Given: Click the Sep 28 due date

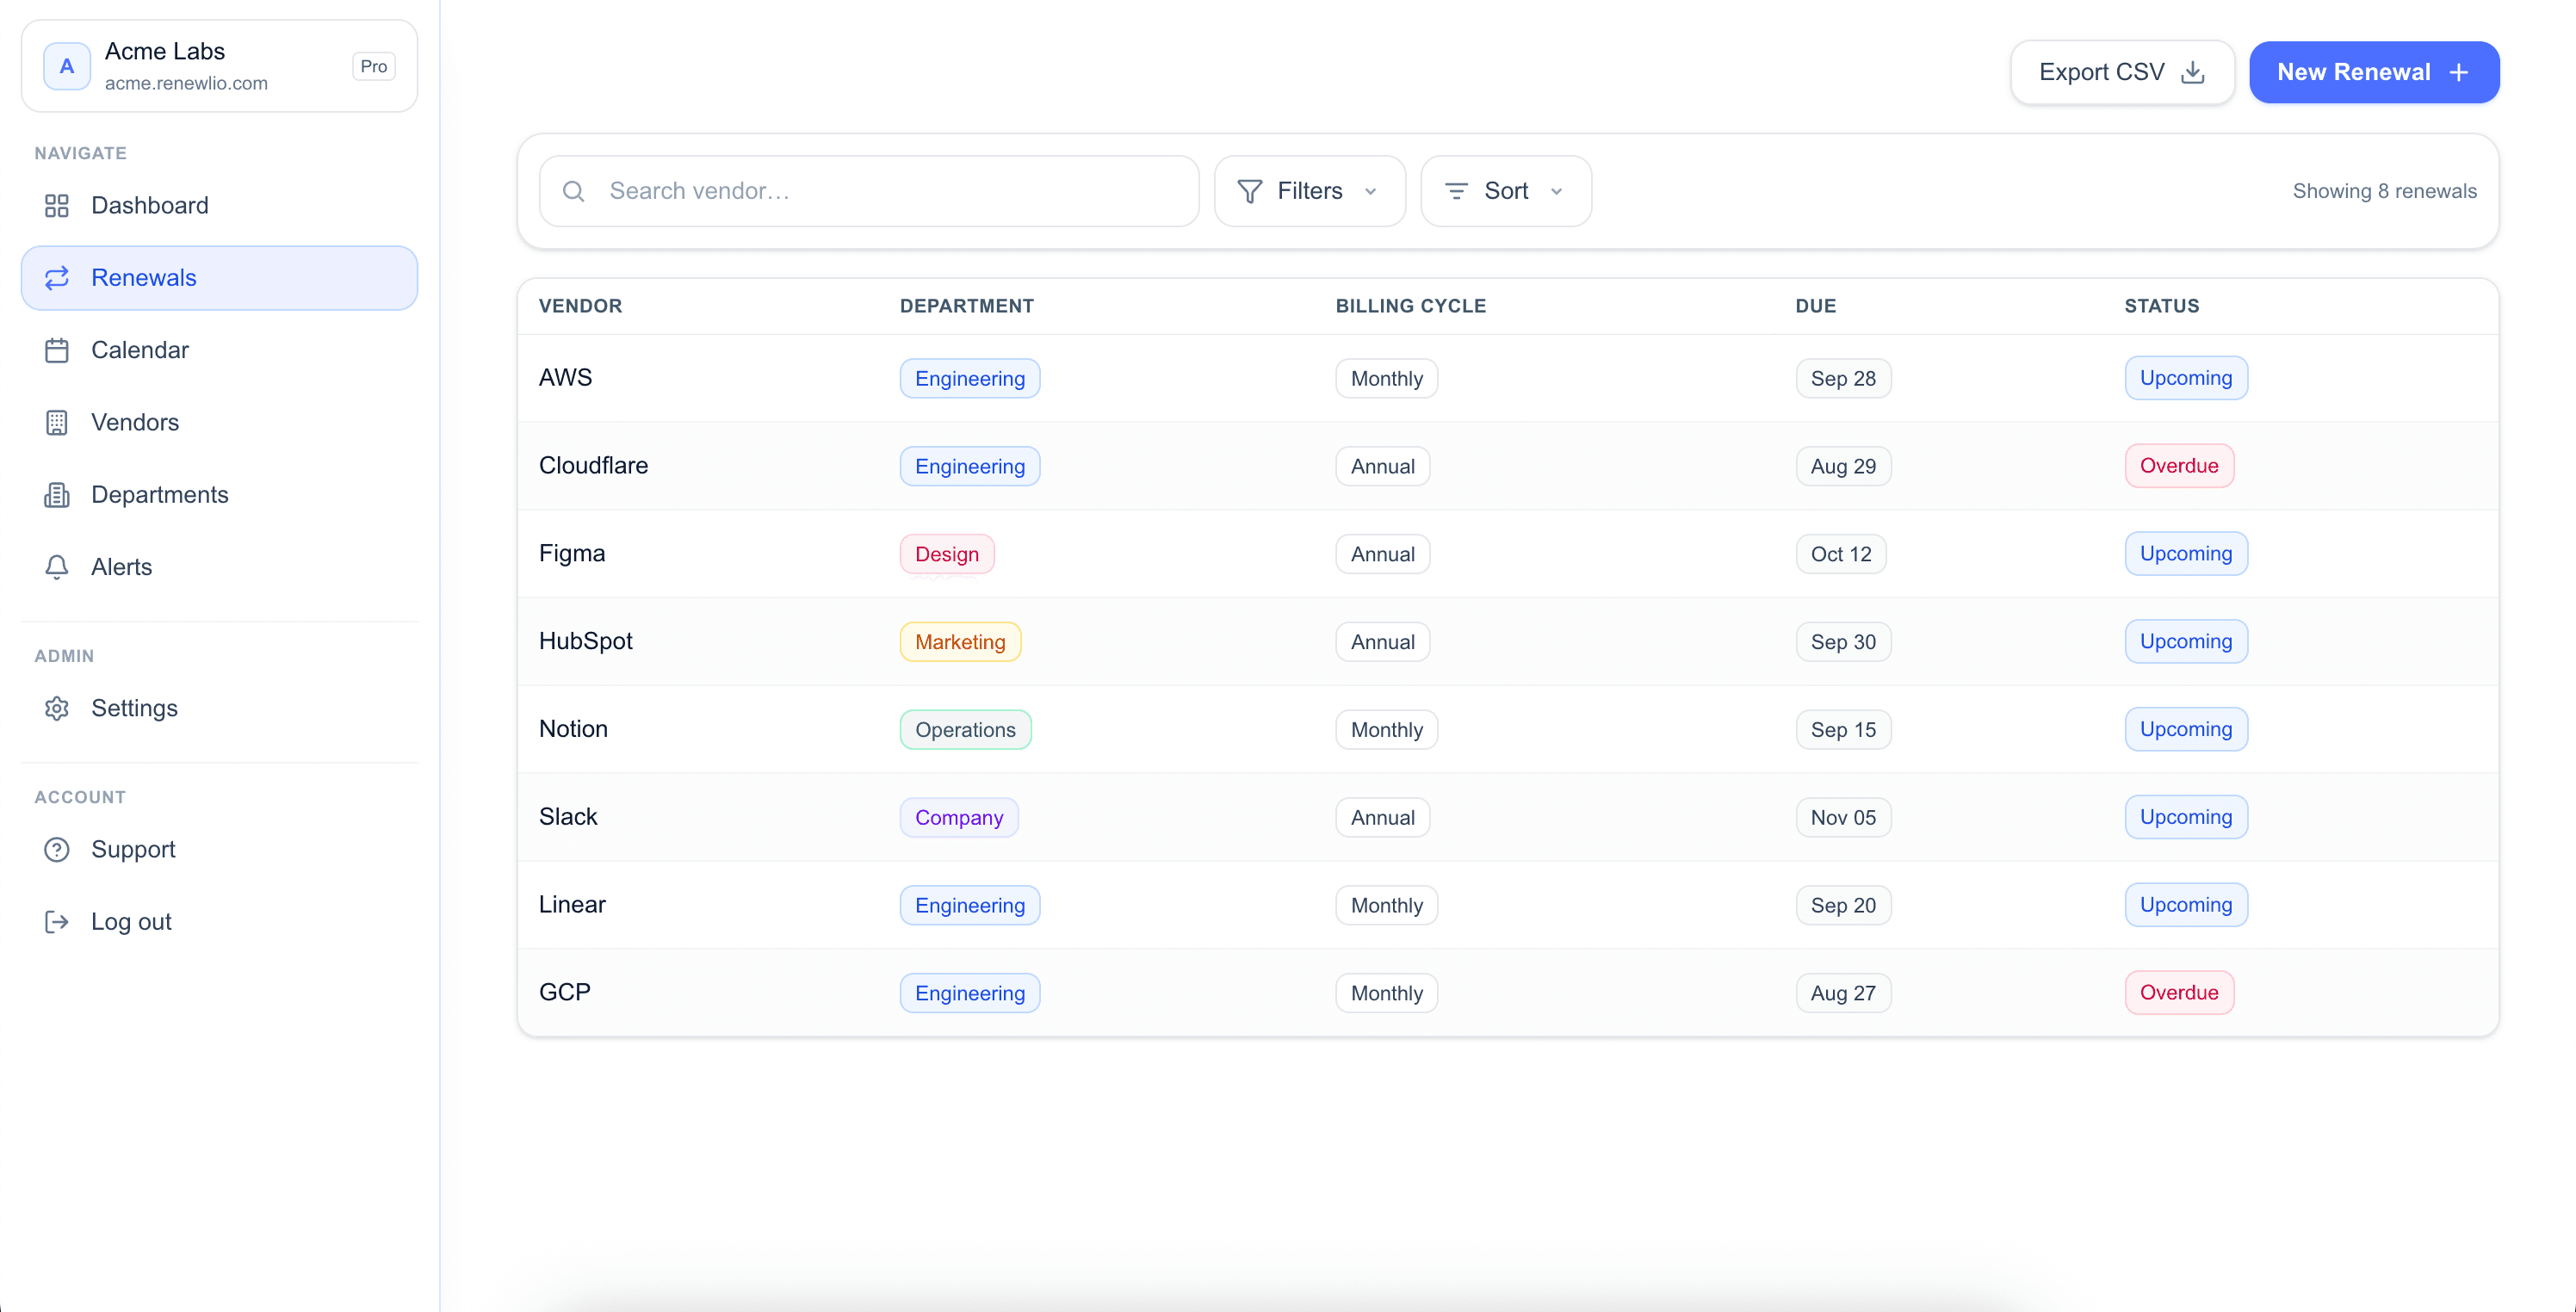Looking at the screenshot, I should point(1843,379).
